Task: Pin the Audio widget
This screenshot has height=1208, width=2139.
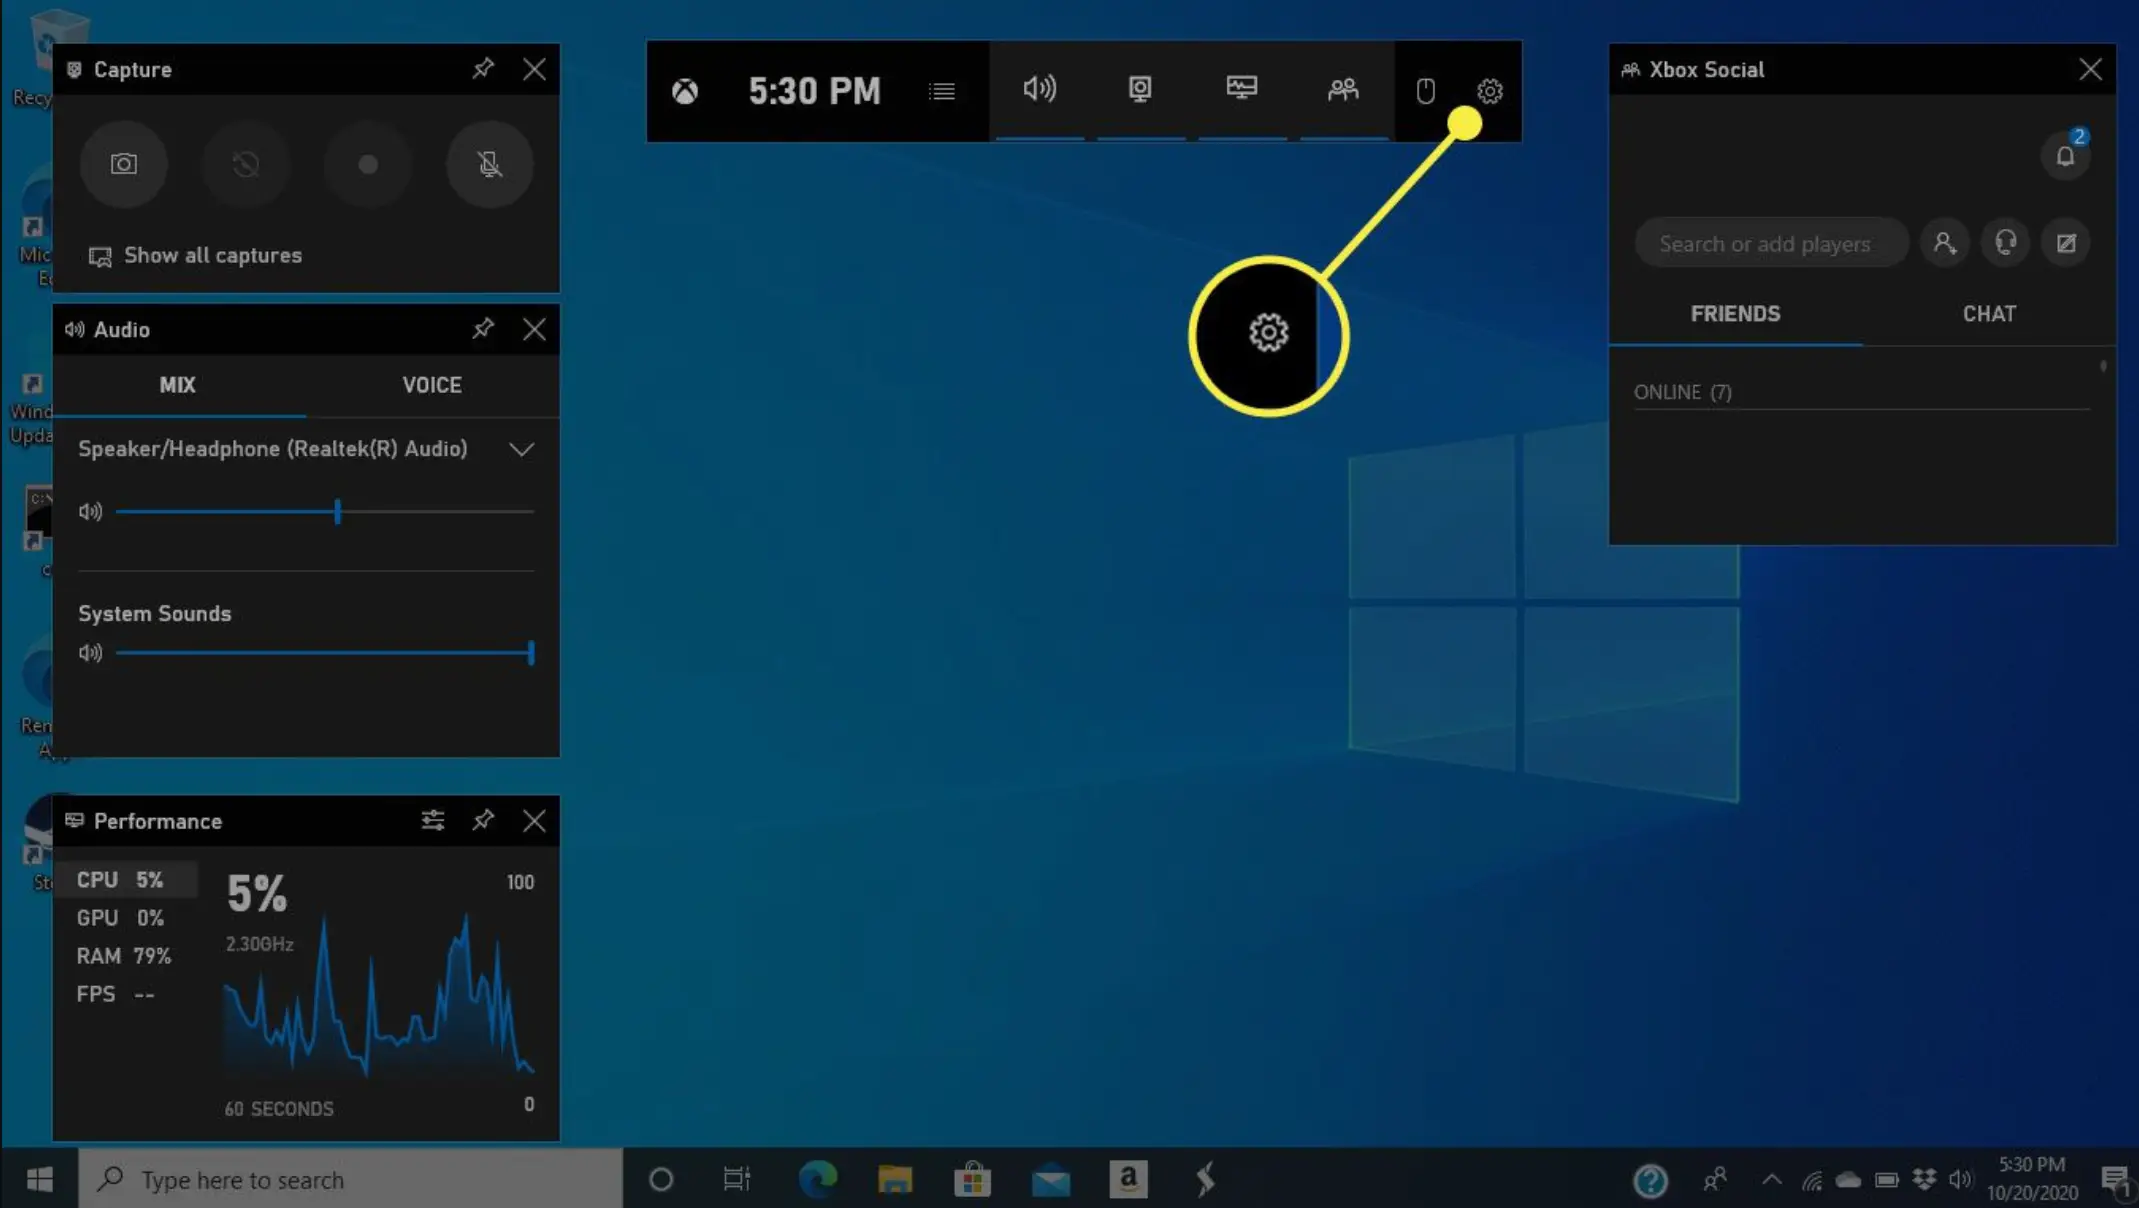Action: (483, 329)
